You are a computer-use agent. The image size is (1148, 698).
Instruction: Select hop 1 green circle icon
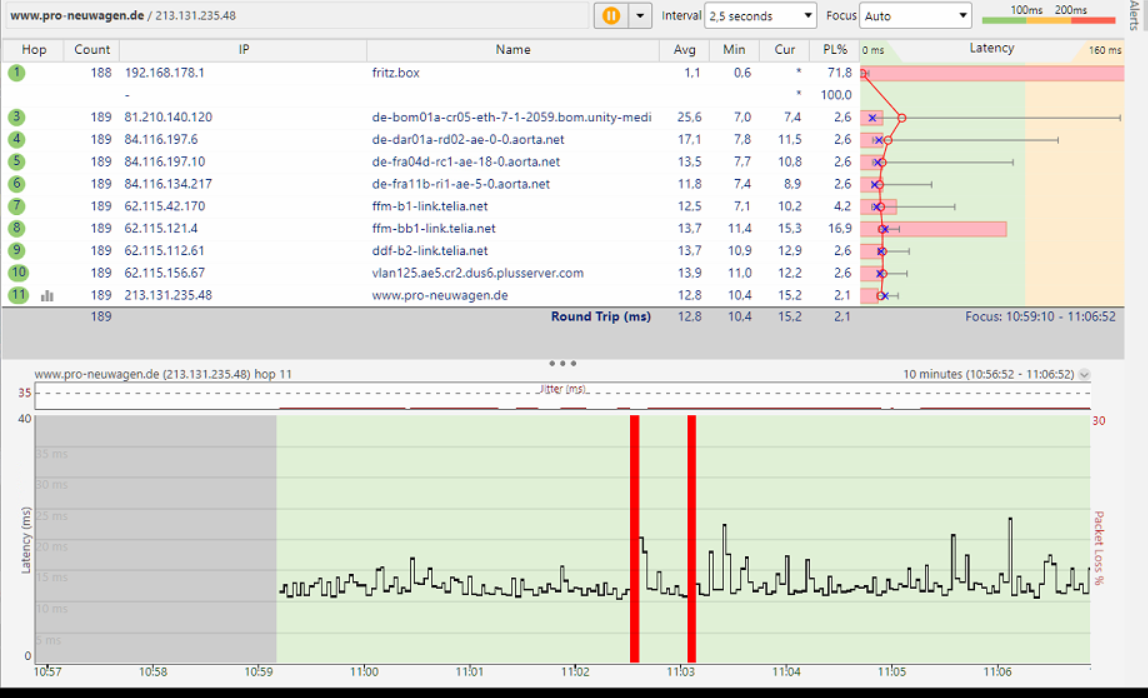pos(16,73)
